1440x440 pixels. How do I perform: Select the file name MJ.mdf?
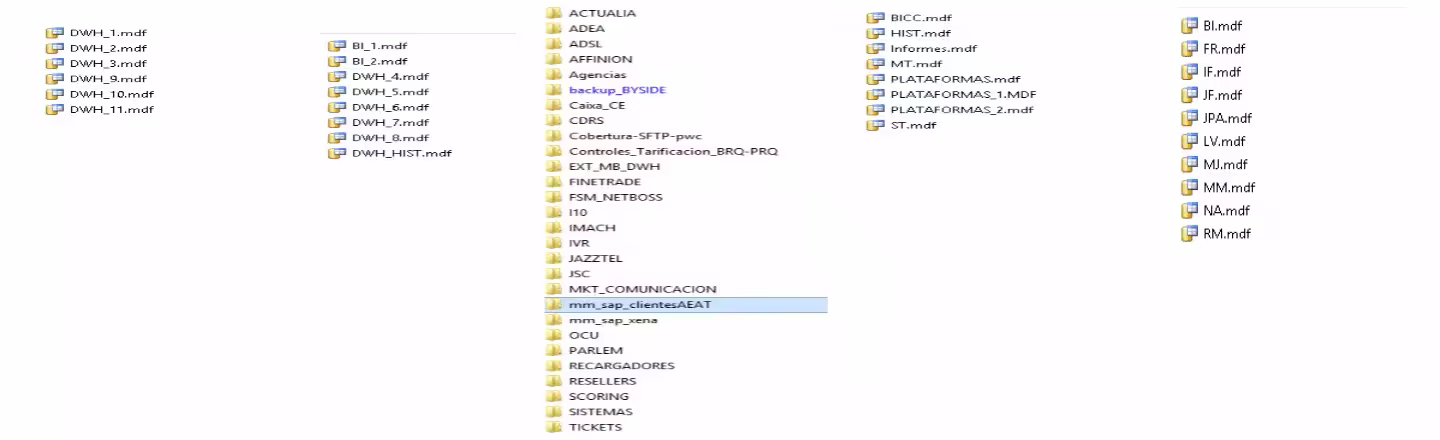point(1225,164)
